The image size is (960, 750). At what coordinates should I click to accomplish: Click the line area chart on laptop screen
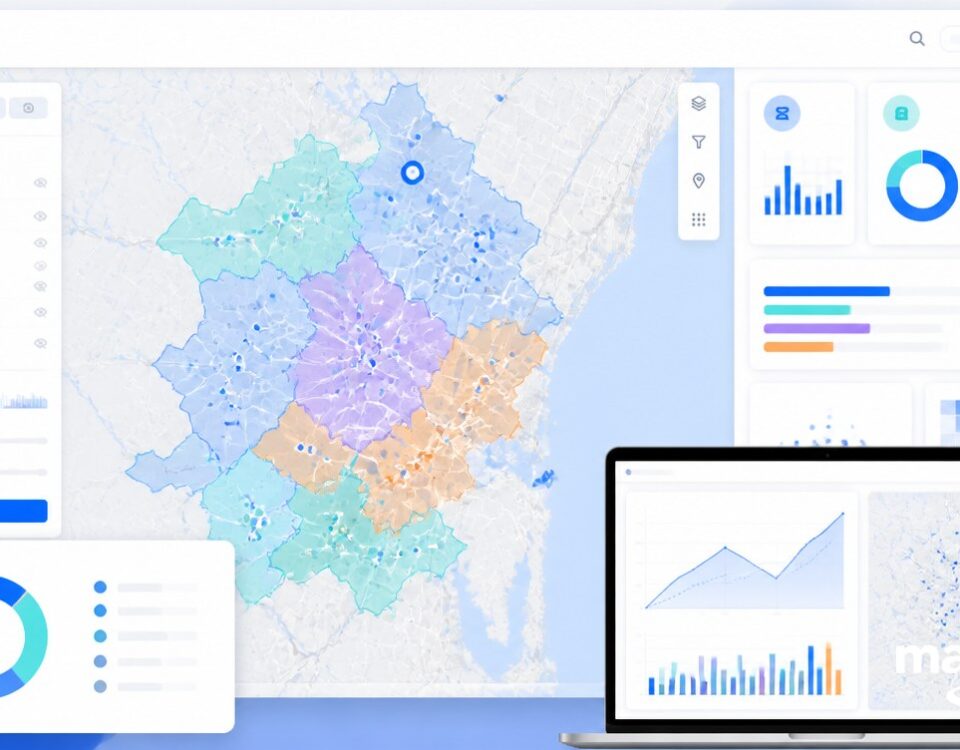coord(744,560)
